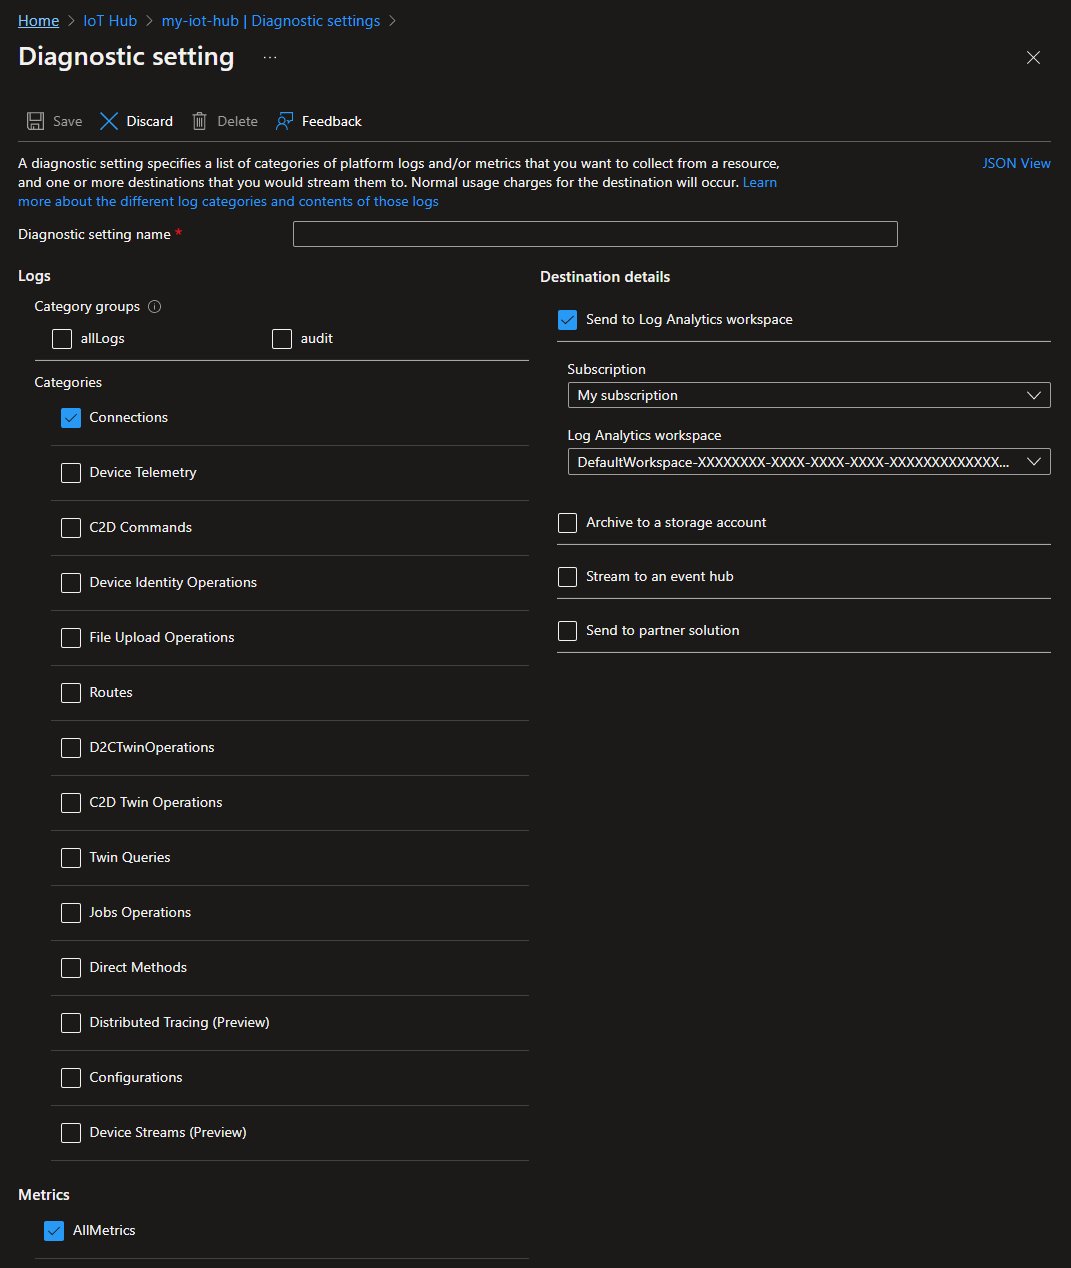Open JSON View
This screenshot has height=1268, width=1071.
pos(1016,162)
